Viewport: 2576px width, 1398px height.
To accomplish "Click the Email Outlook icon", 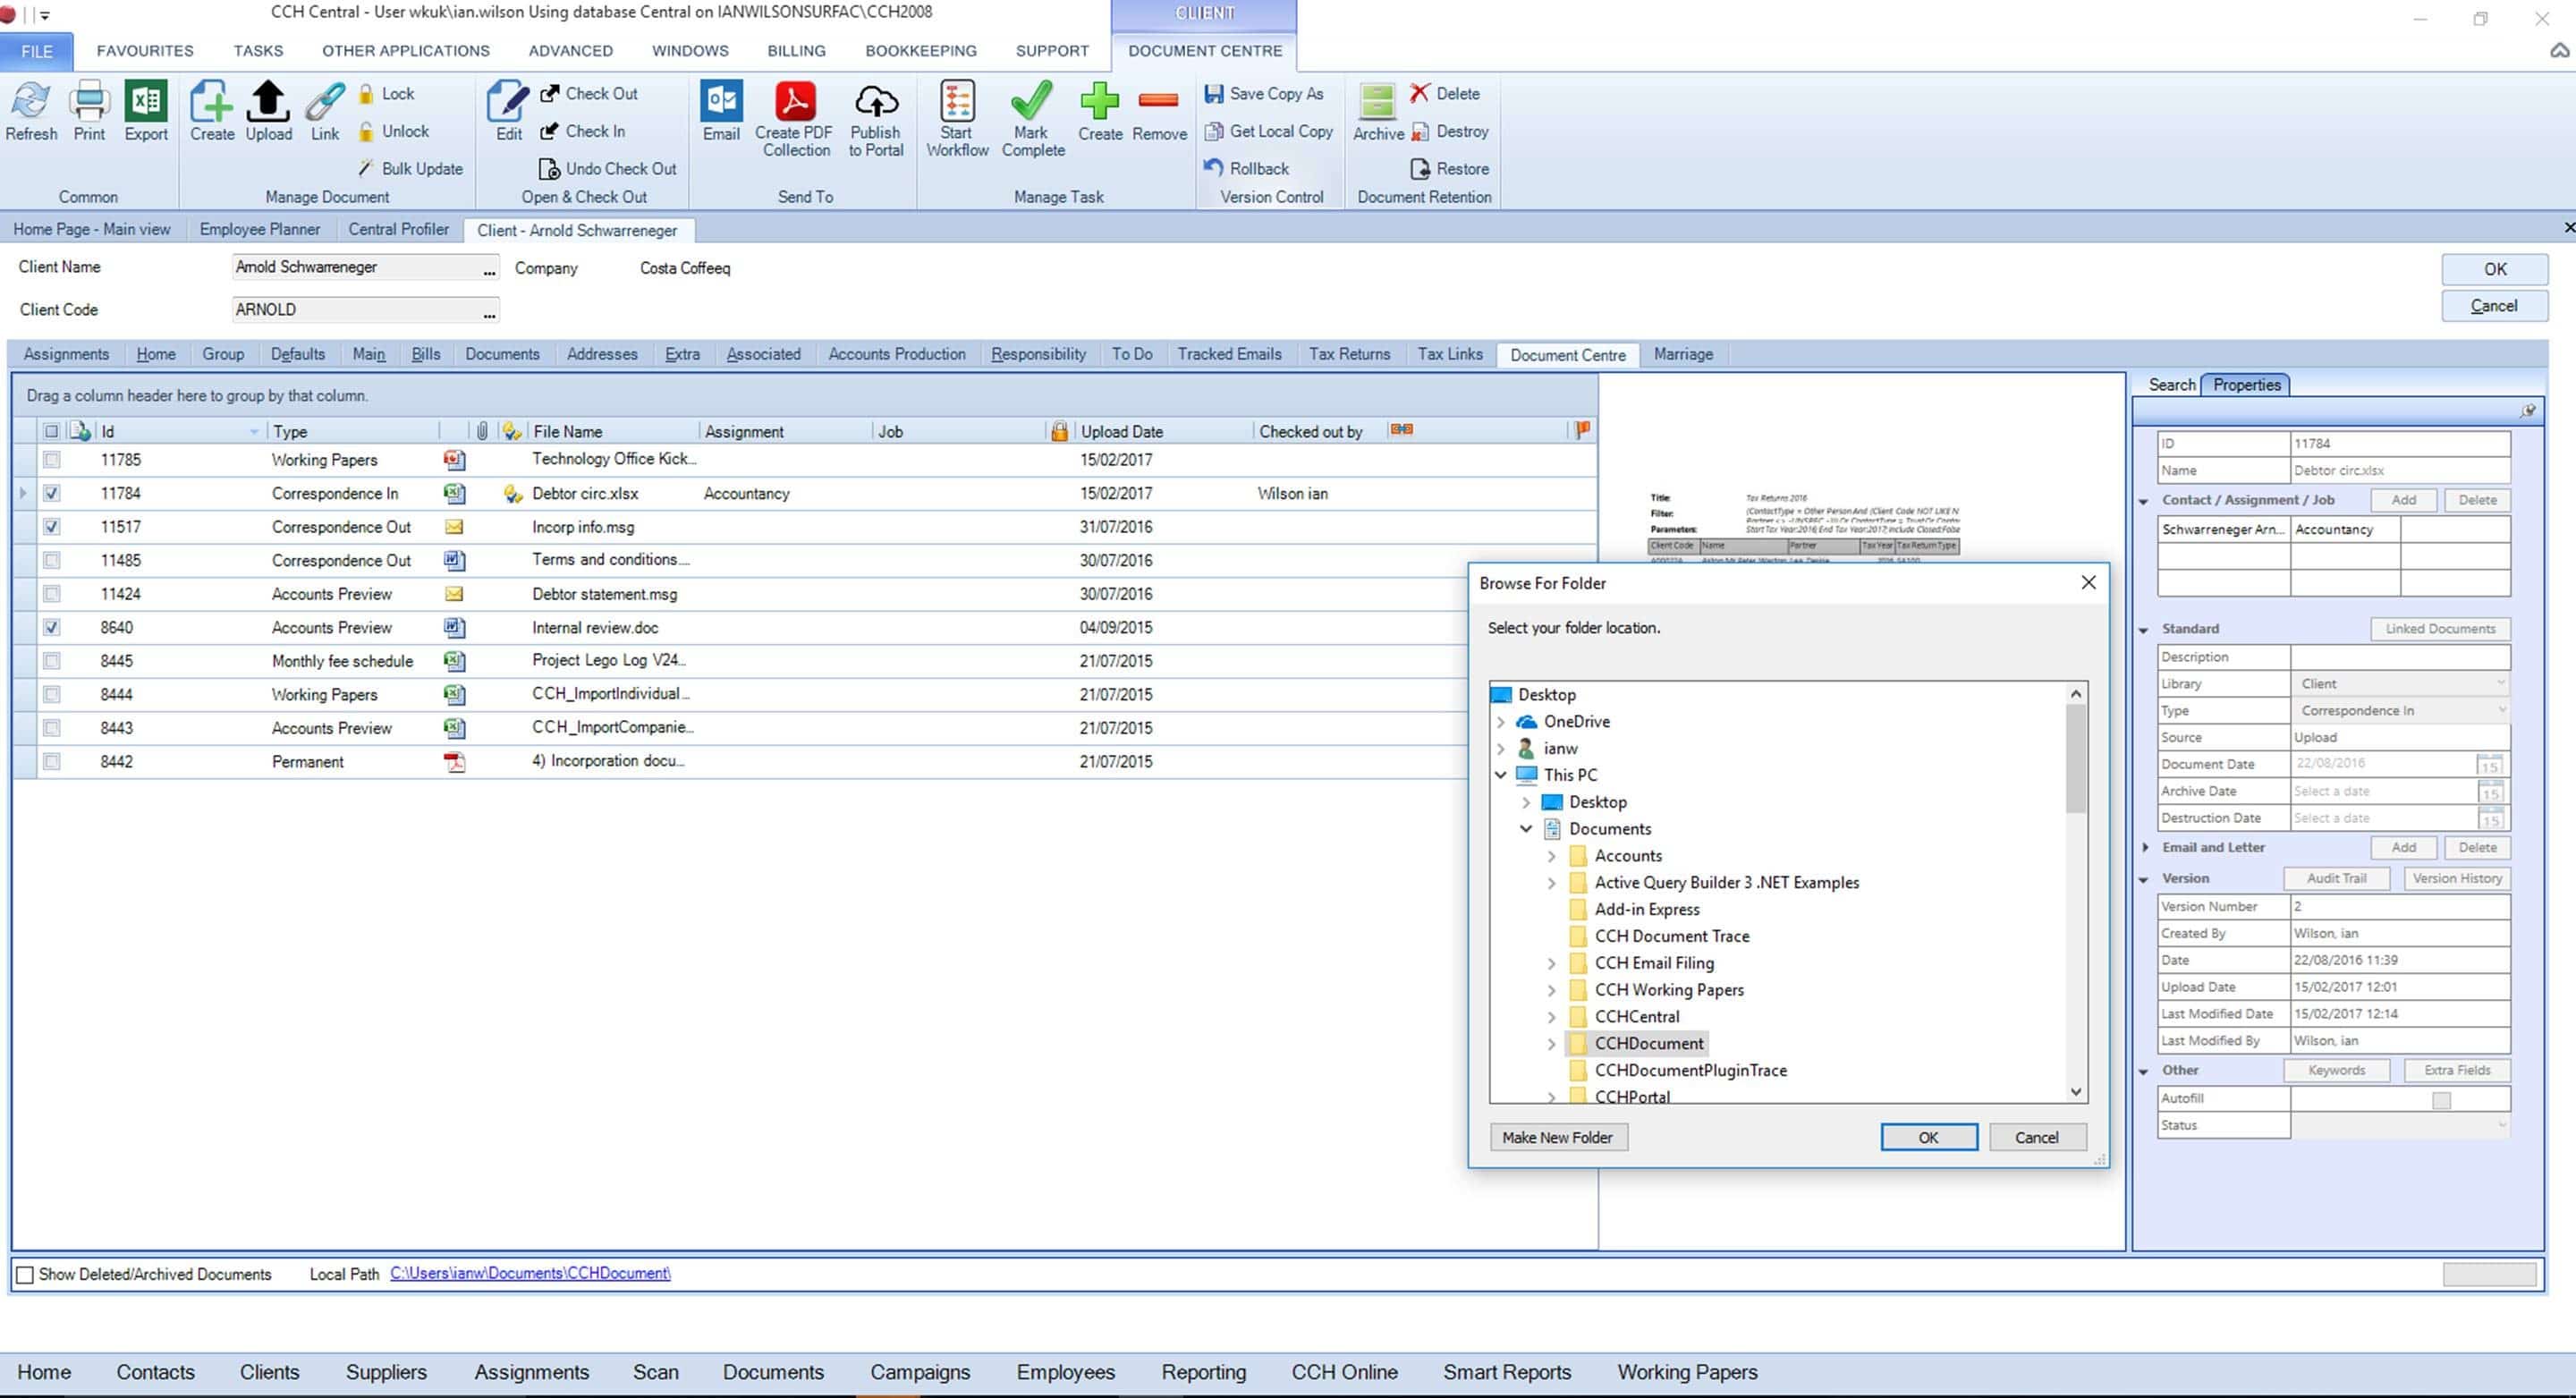I will pos(720,102).
